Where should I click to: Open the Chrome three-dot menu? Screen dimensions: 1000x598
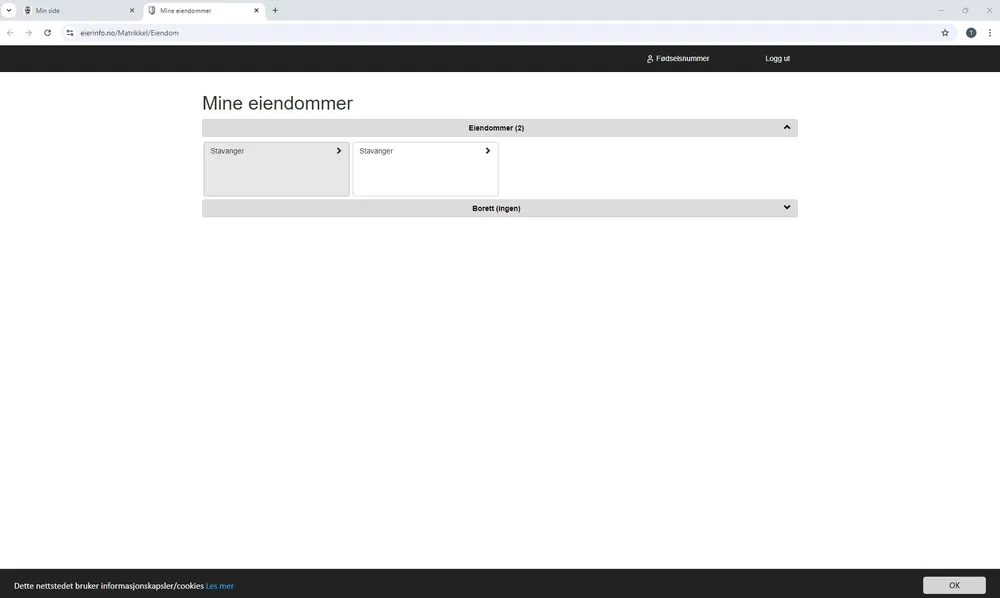(x=989, y=33)
